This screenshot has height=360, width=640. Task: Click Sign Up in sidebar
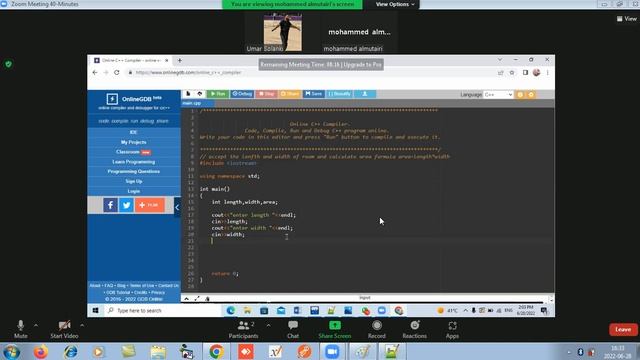133,181
